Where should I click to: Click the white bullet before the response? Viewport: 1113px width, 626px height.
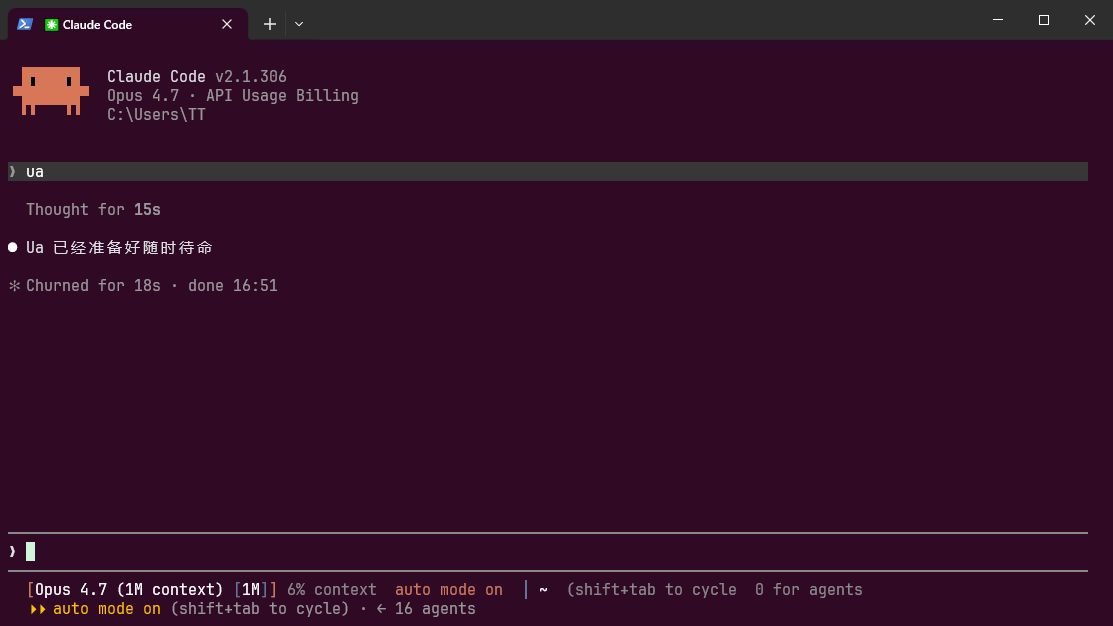(13, 248)
